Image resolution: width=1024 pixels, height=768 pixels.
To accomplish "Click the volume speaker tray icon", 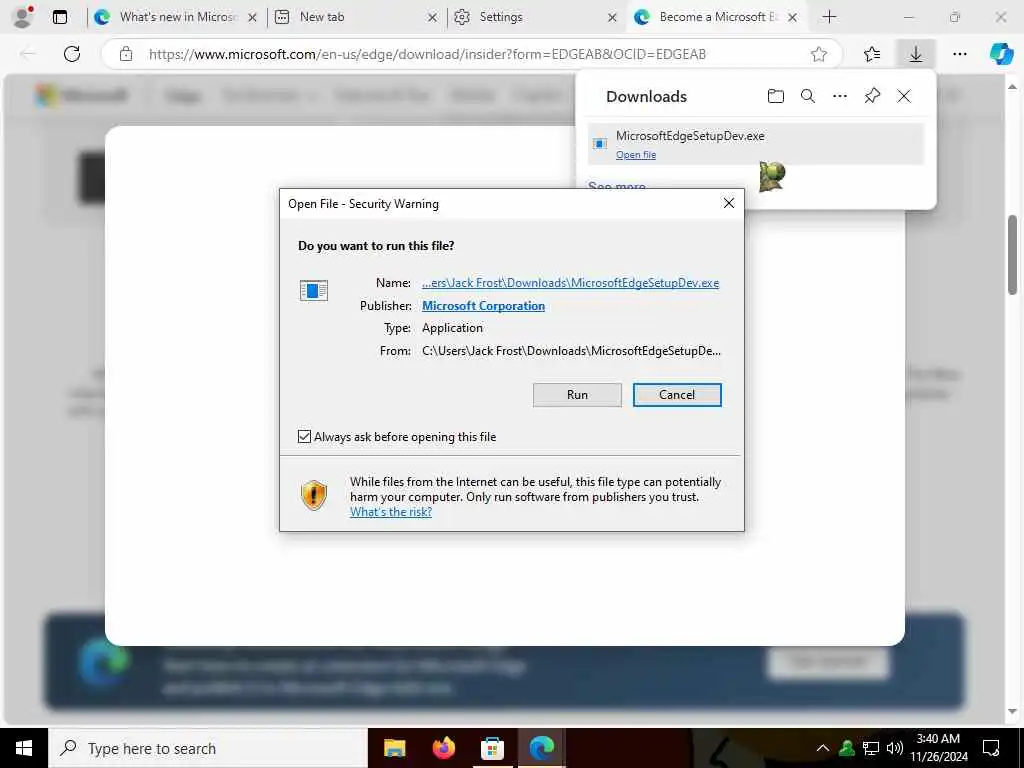I will tap(895, 748).
